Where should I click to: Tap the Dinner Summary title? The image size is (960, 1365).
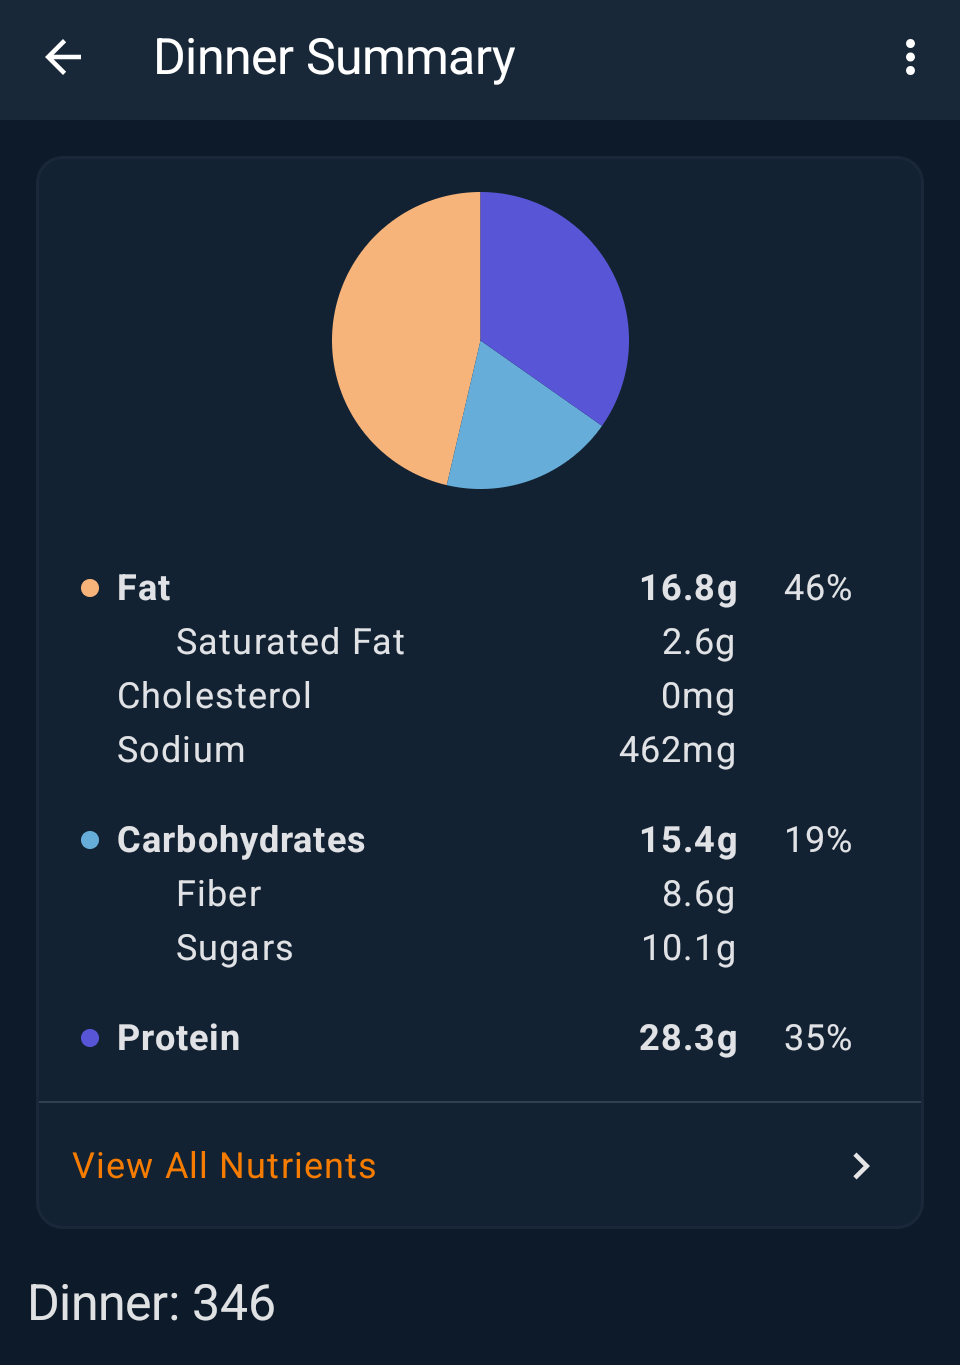coord(334,58)
